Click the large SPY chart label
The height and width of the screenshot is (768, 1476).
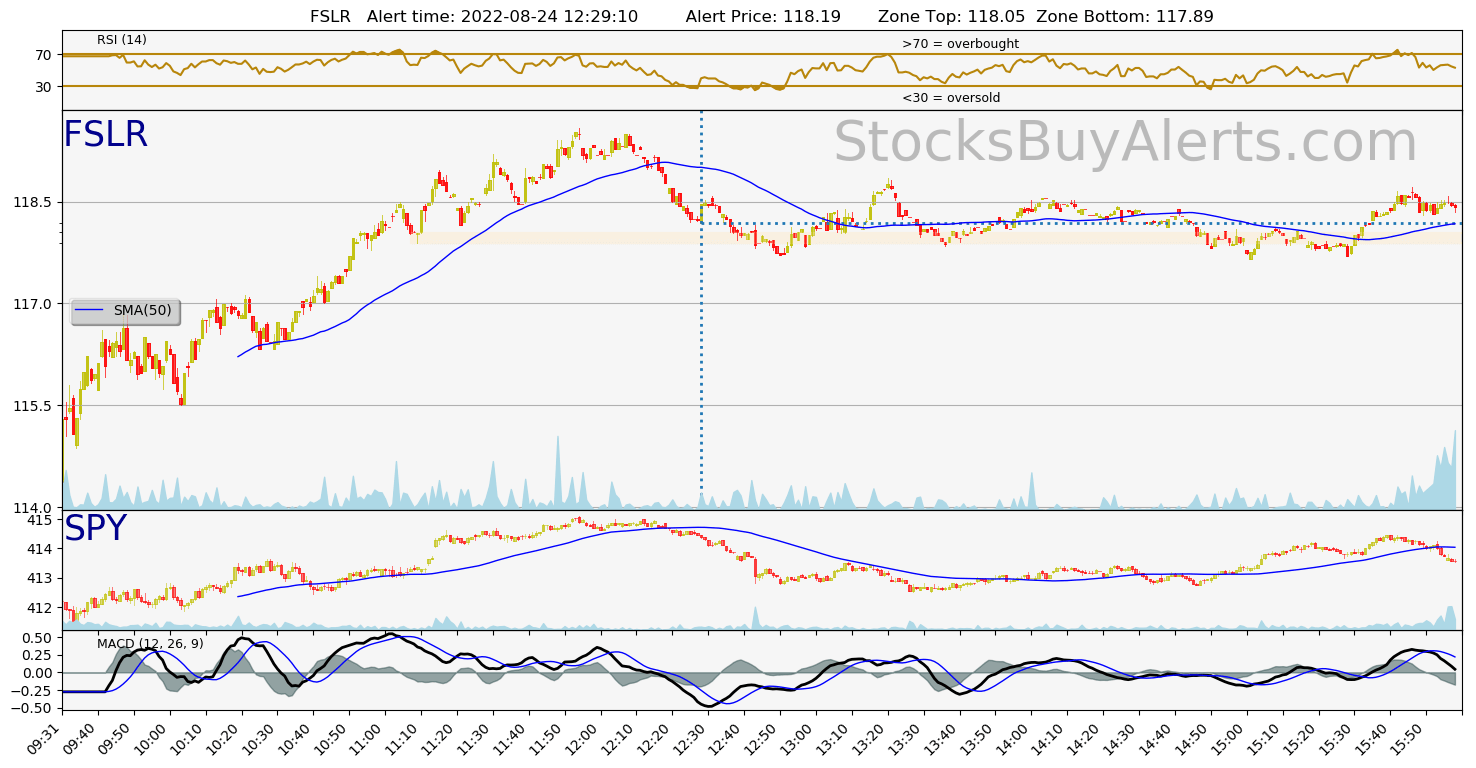(x=95, y=529)
